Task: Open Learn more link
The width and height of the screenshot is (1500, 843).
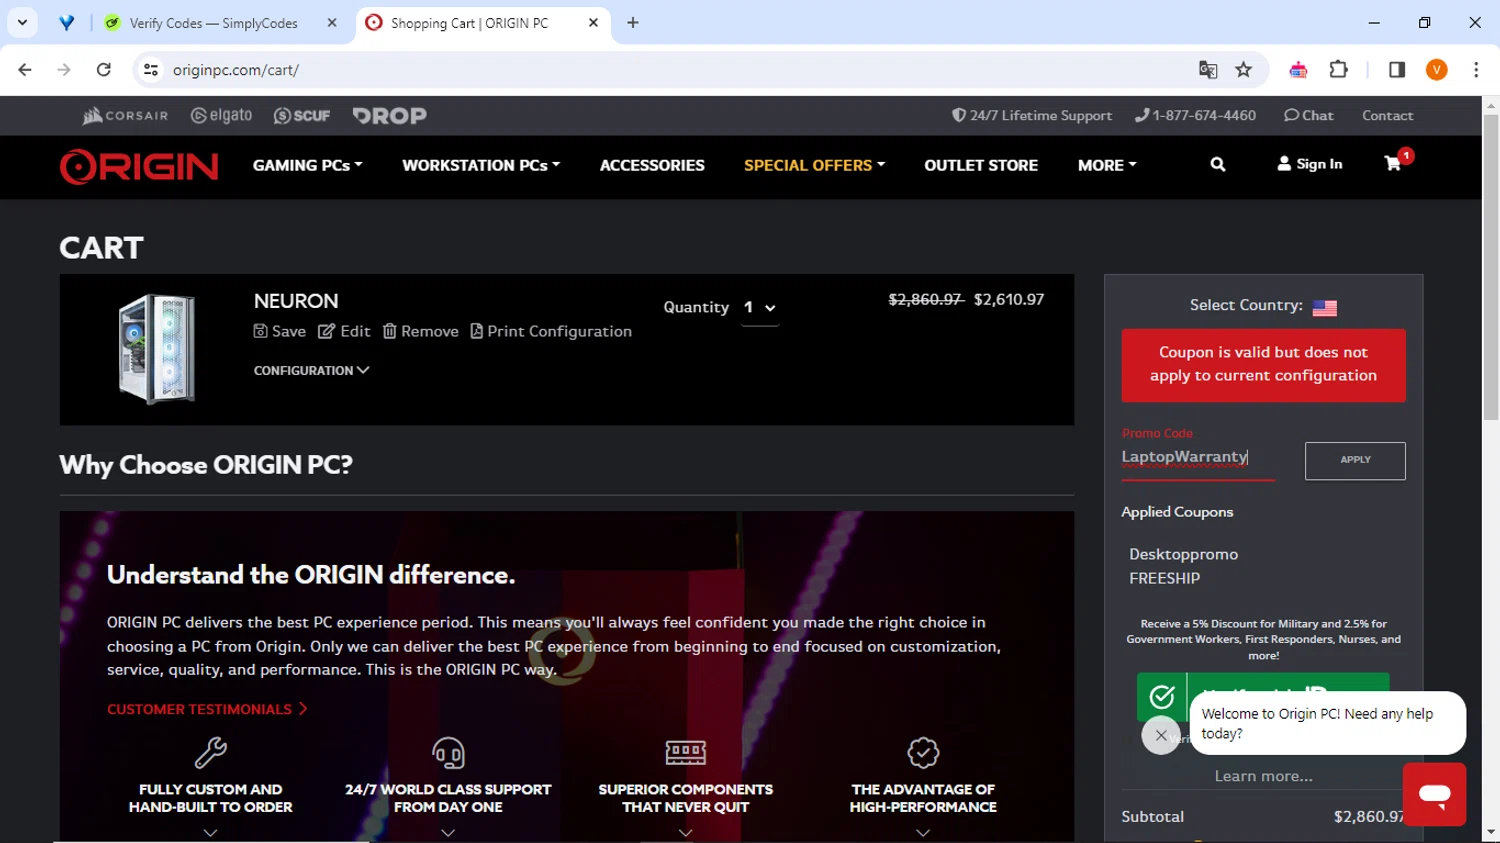Action: pyautogui.click(x=1263, y=776)
